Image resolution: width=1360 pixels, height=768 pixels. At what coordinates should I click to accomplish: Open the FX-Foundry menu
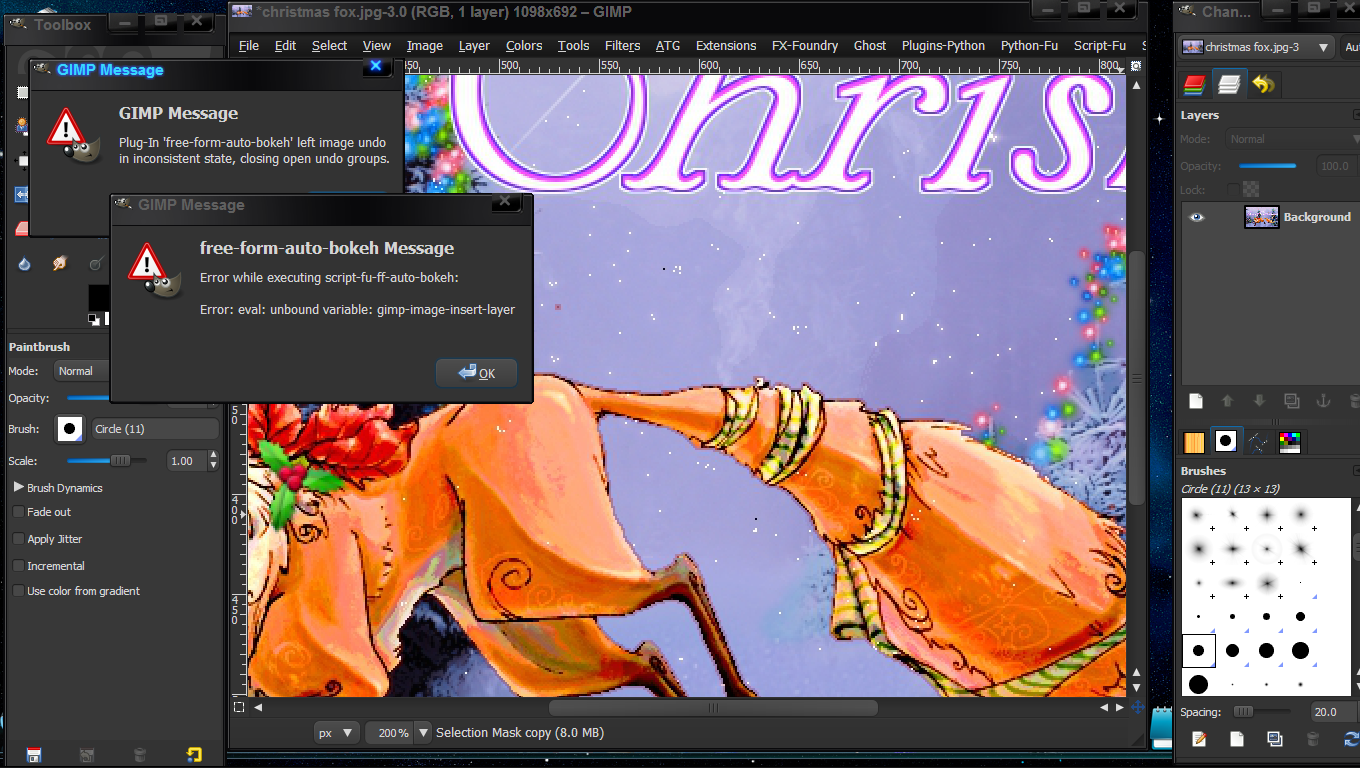(x=805, y=45)
